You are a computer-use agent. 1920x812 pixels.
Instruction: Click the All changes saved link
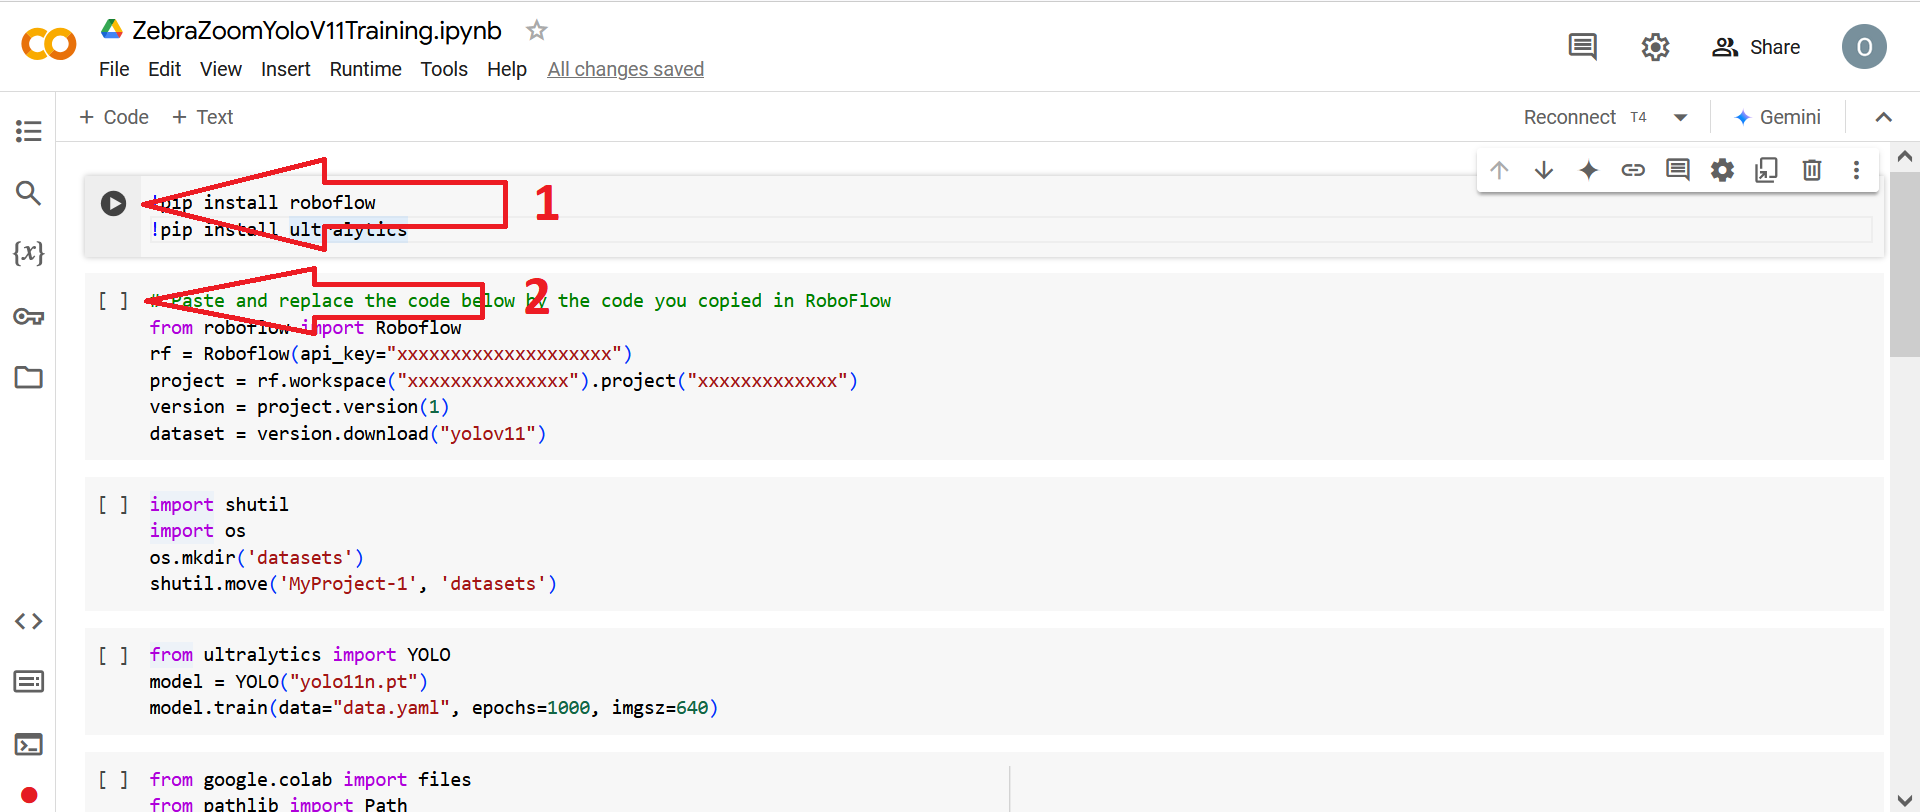(625, 69)
